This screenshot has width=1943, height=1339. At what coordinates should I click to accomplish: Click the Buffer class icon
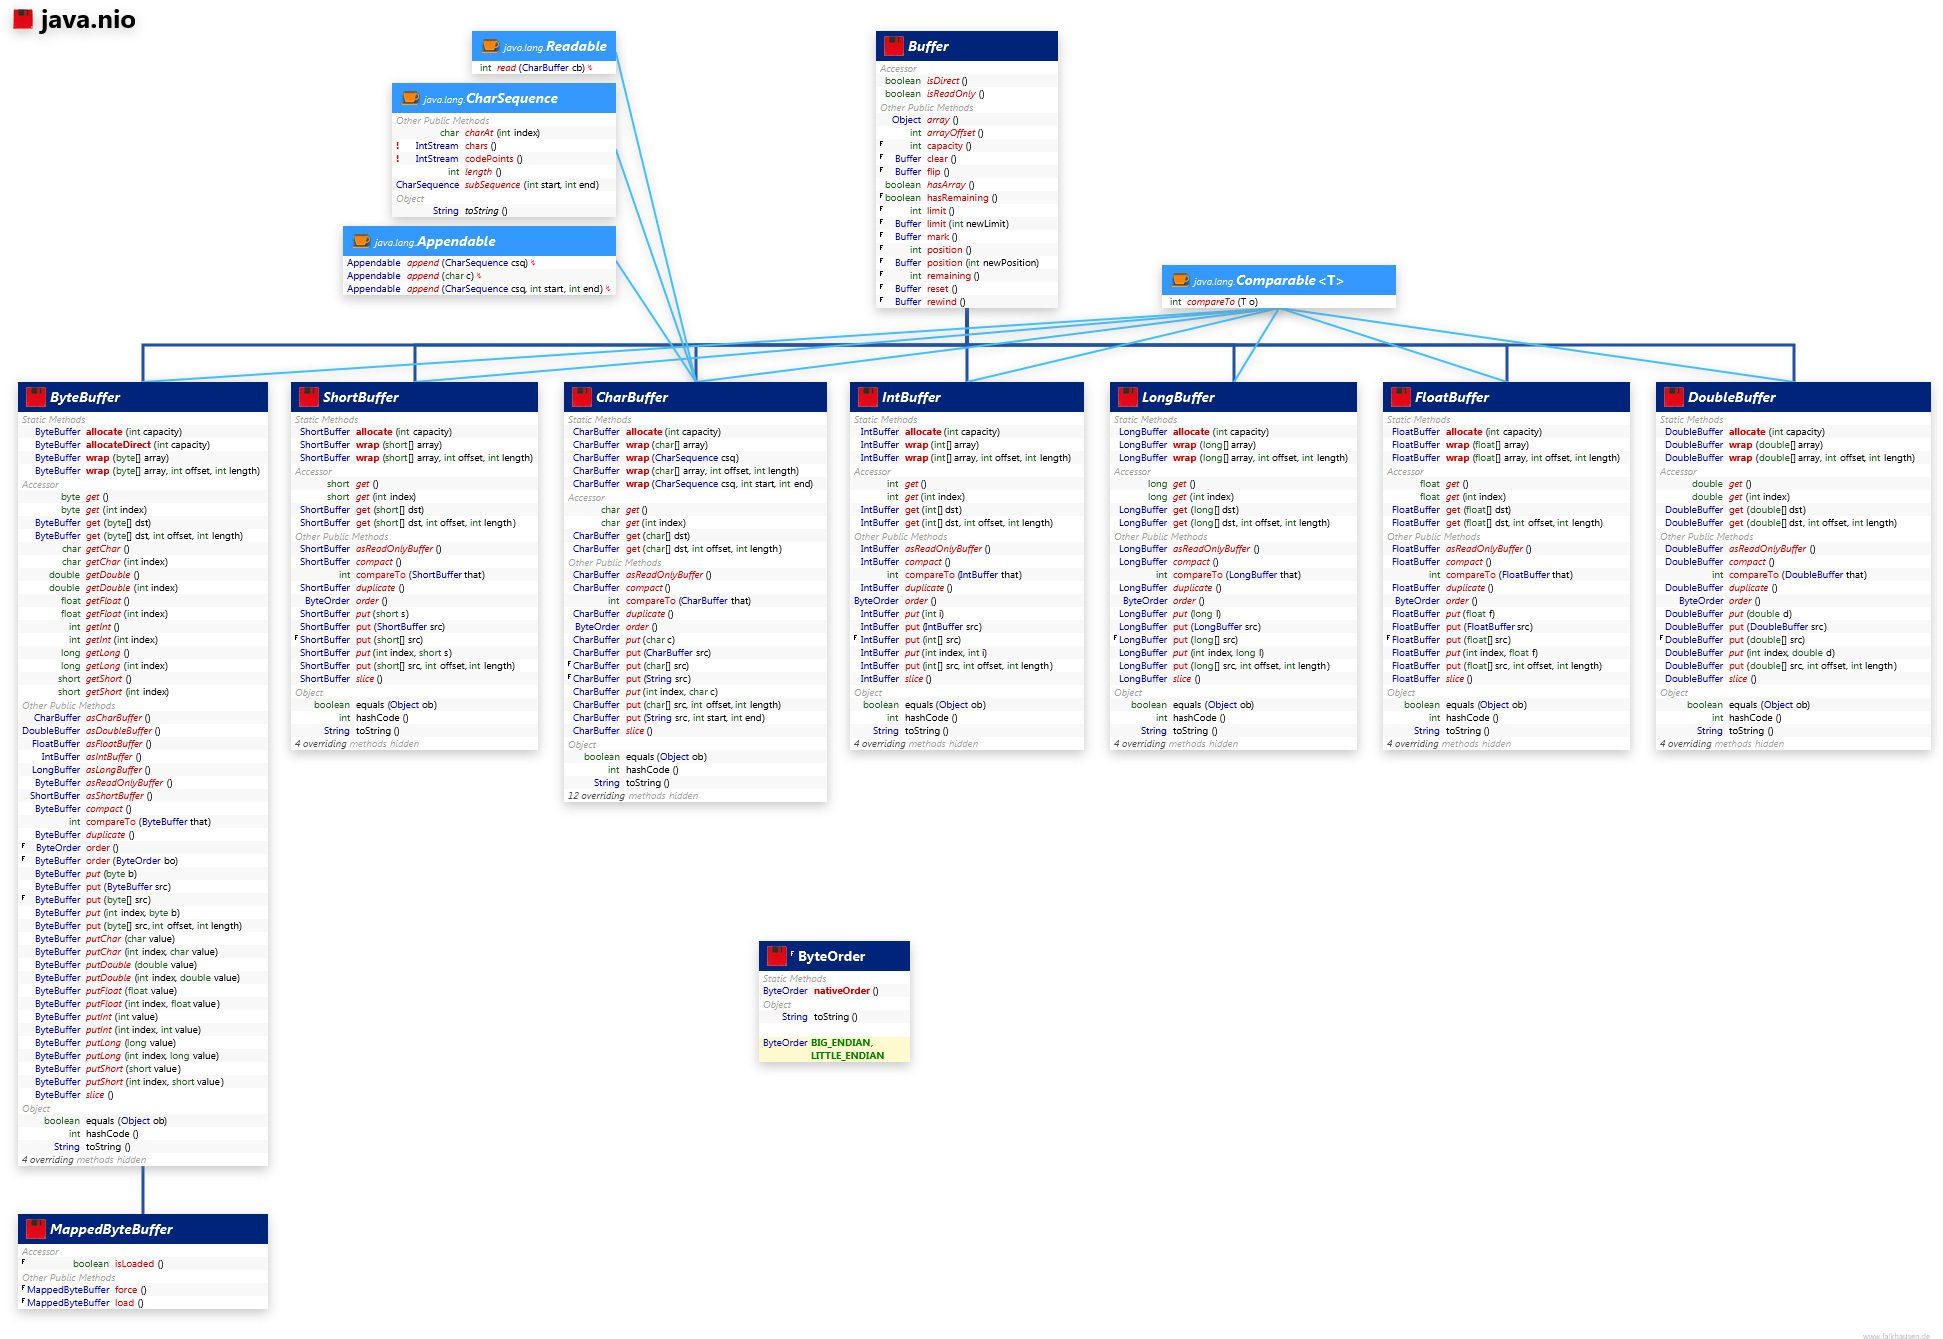893,46
